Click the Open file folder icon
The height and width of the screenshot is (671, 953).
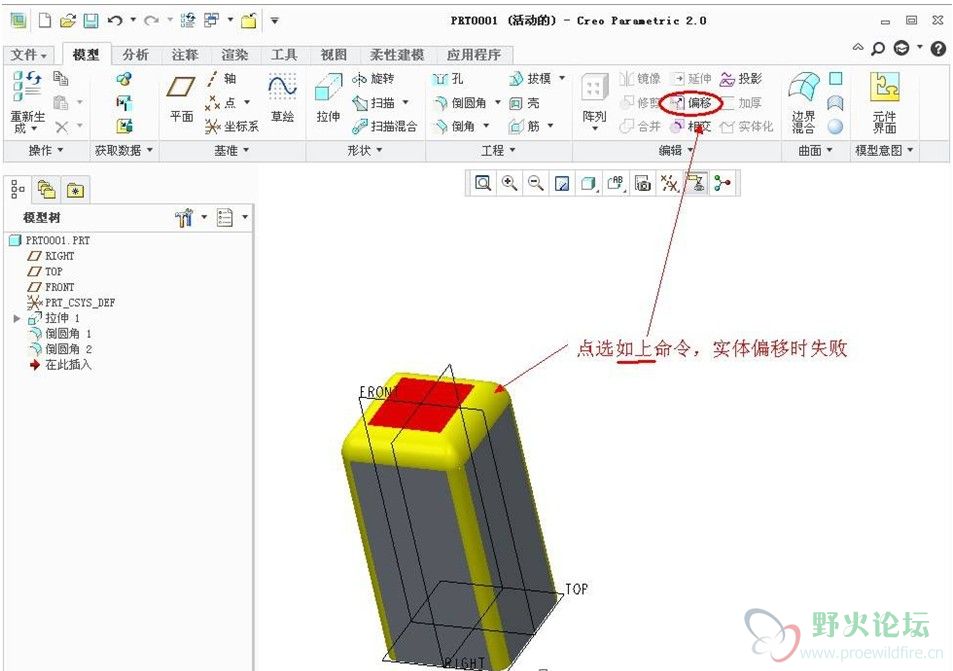pos(67,21)
